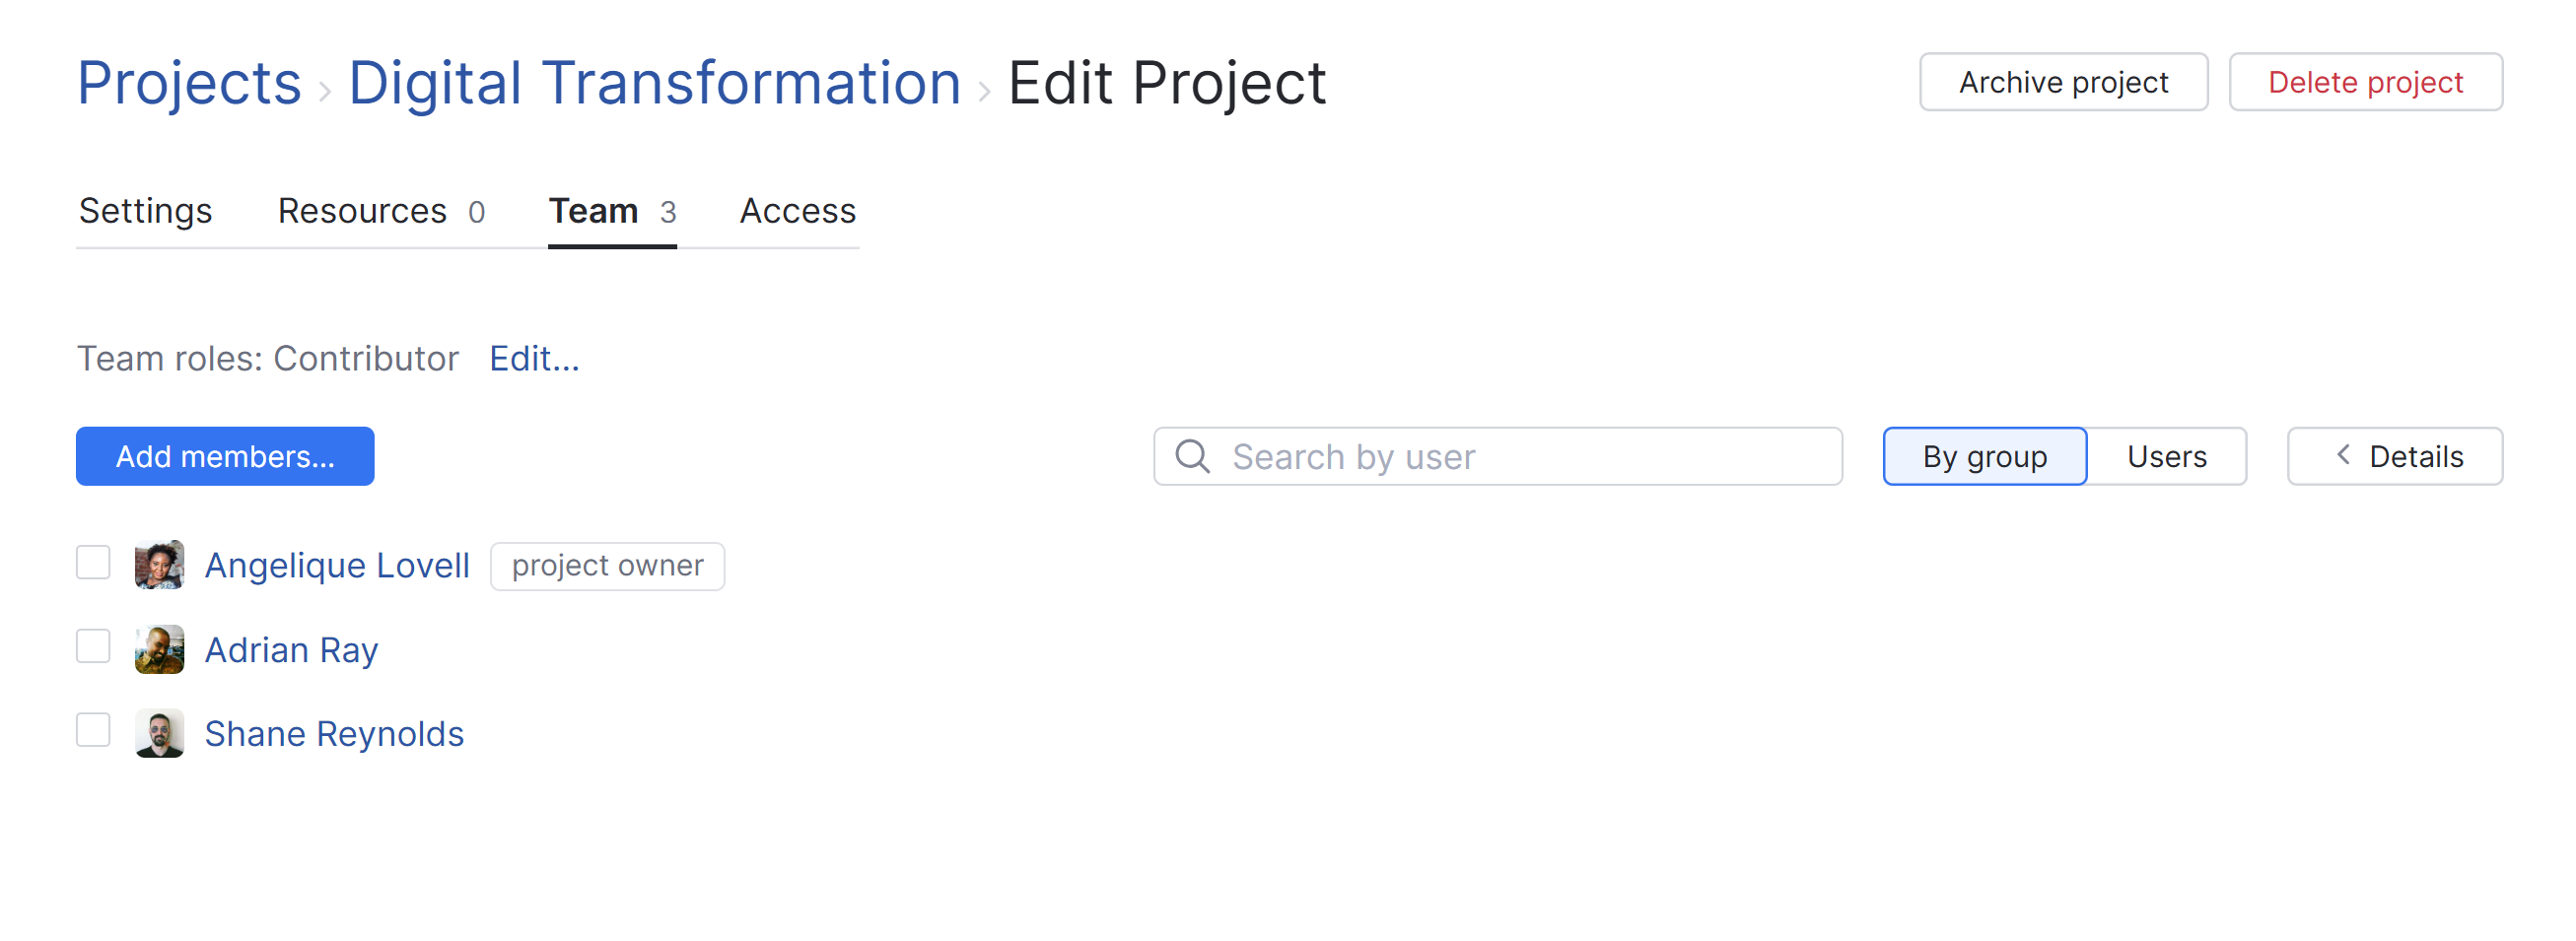
Task: Click Shane Reynolds' avatar picture
Action: 160,733
